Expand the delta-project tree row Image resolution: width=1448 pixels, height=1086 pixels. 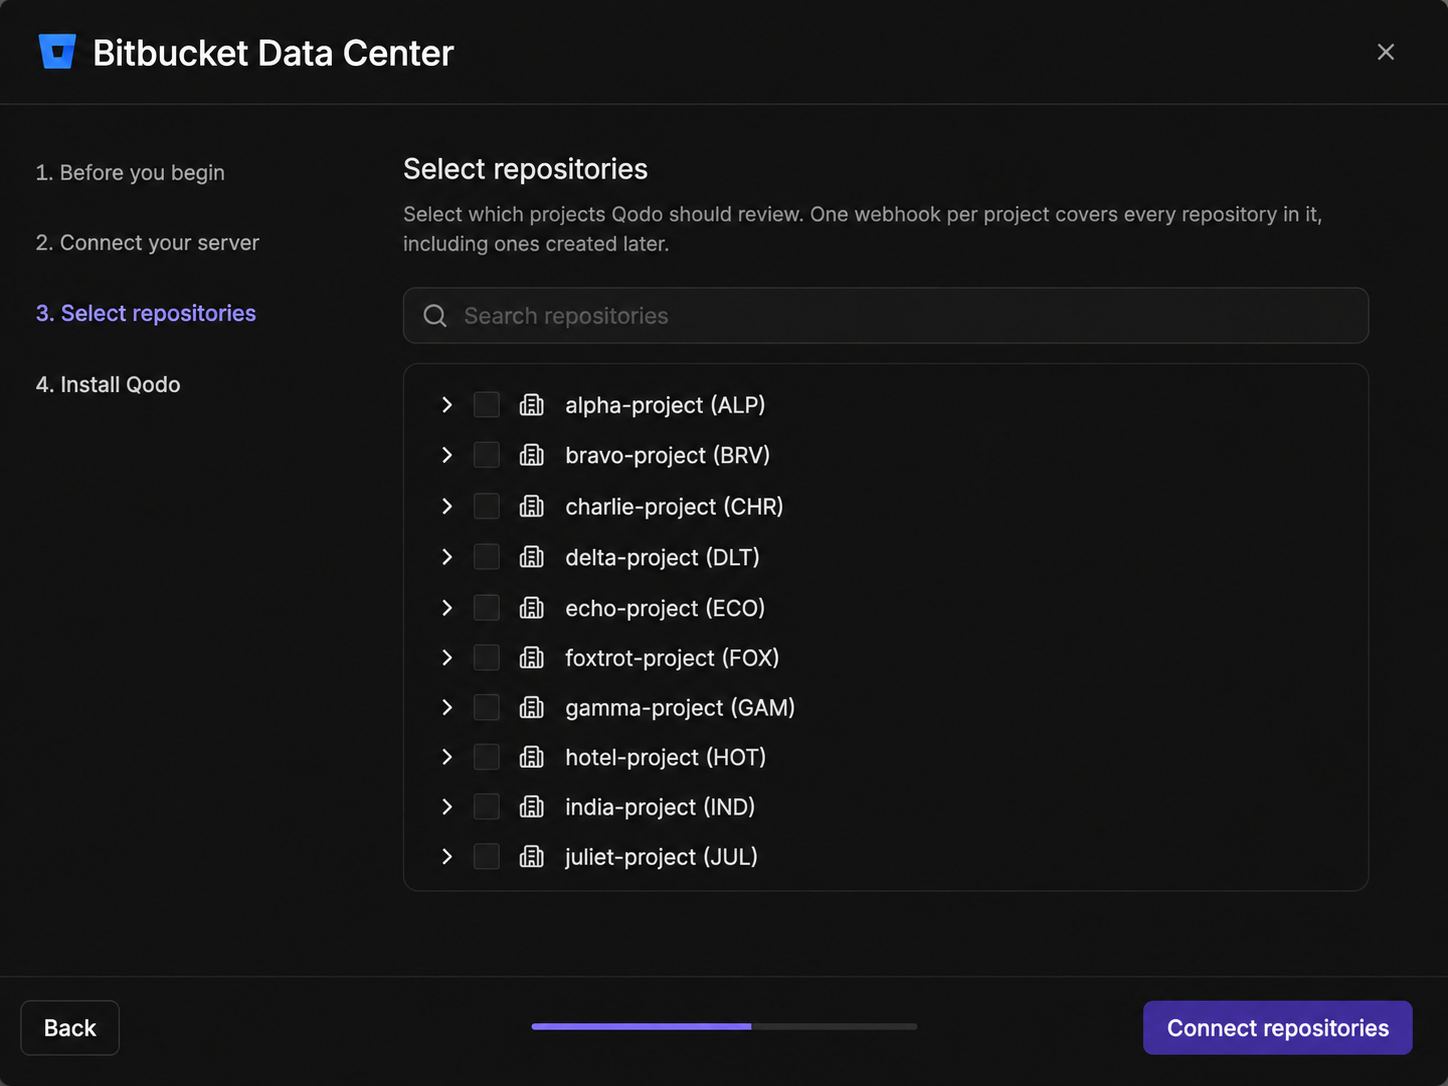(x=447, y=557)
